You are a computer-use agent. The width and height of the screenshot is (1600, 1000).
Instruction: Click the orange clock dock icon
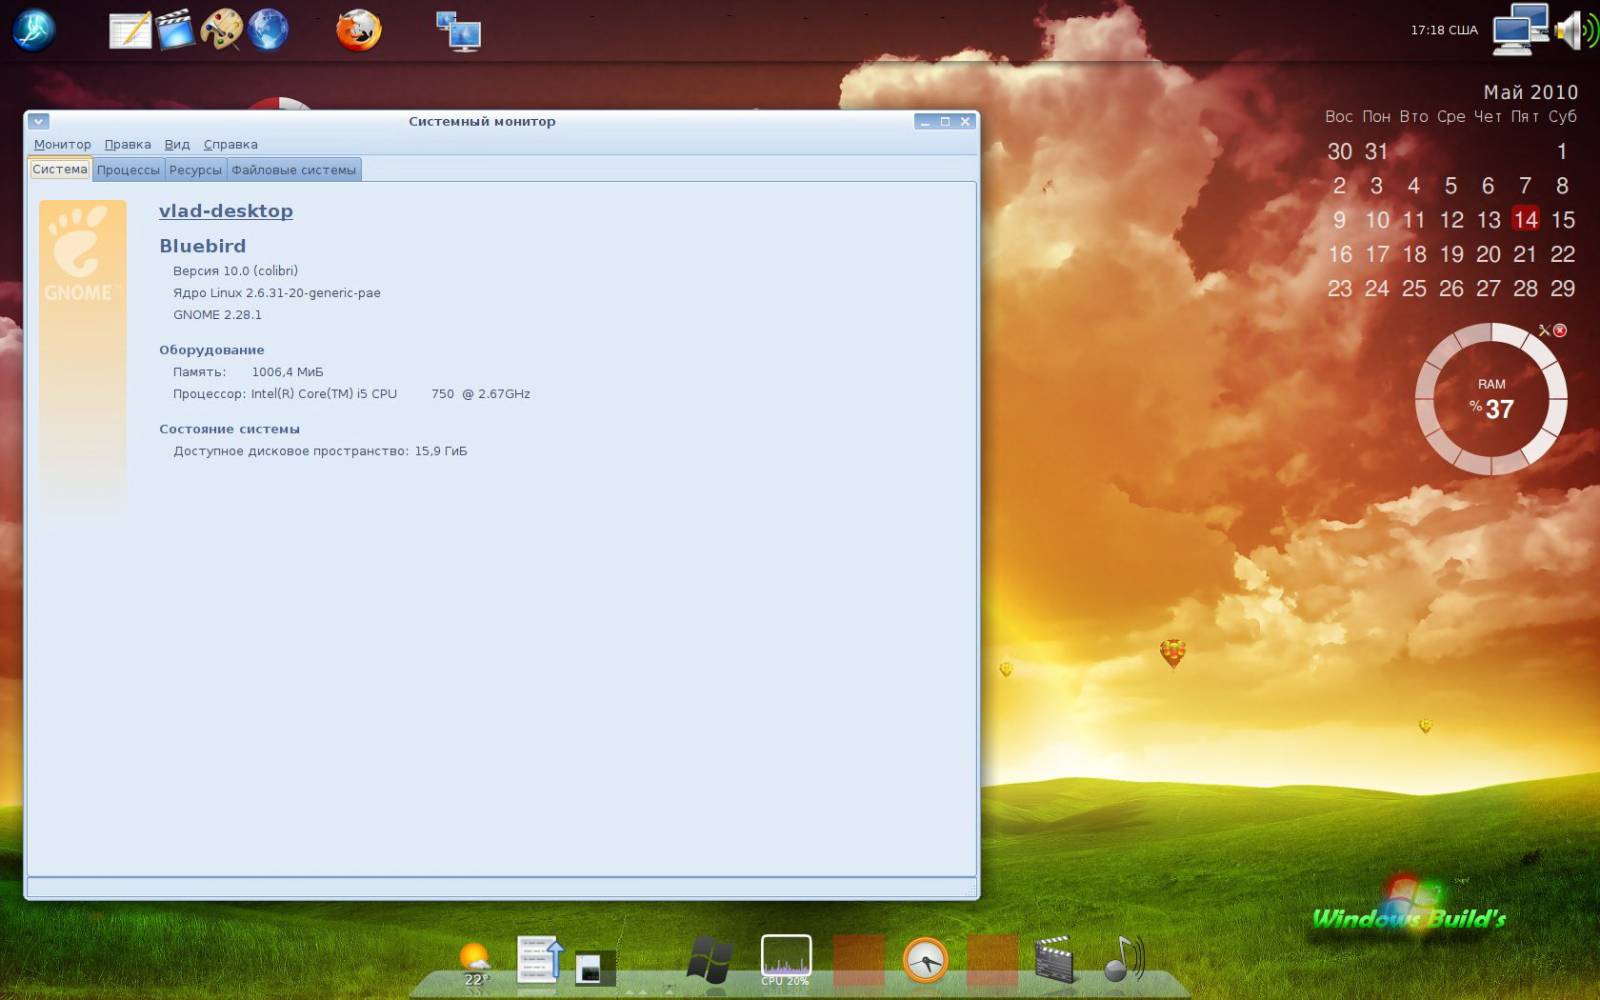click(x=925, y=961)
